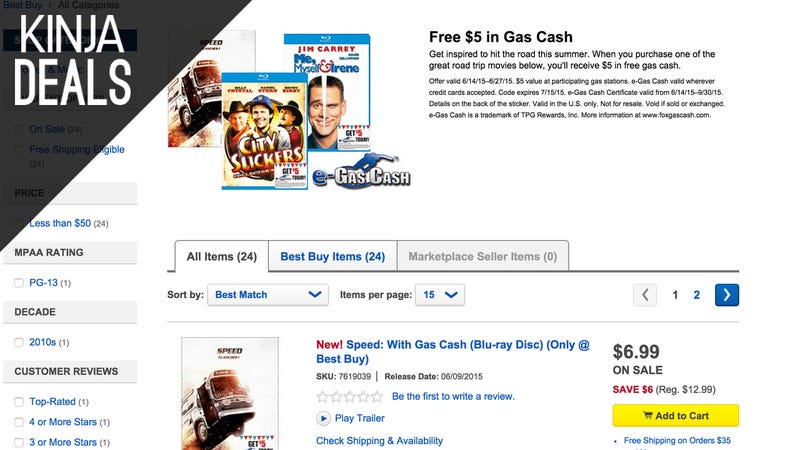Image resolution: width=800 pixels, height=450 pixels.
Task: Open Check Shipping & Availability link
Action: point(379,441)
